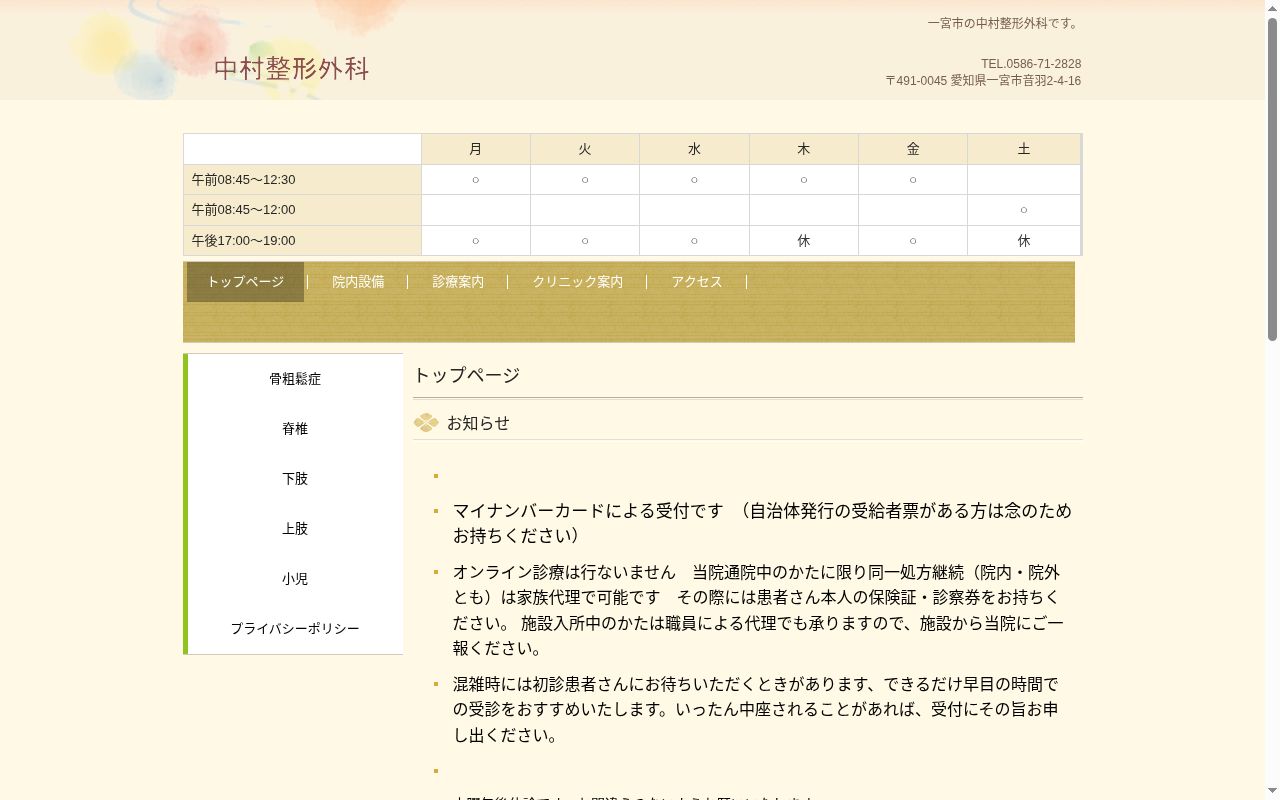Click the address 〒491-0045 愛知県一宮市音羽2-4-16

983,81
